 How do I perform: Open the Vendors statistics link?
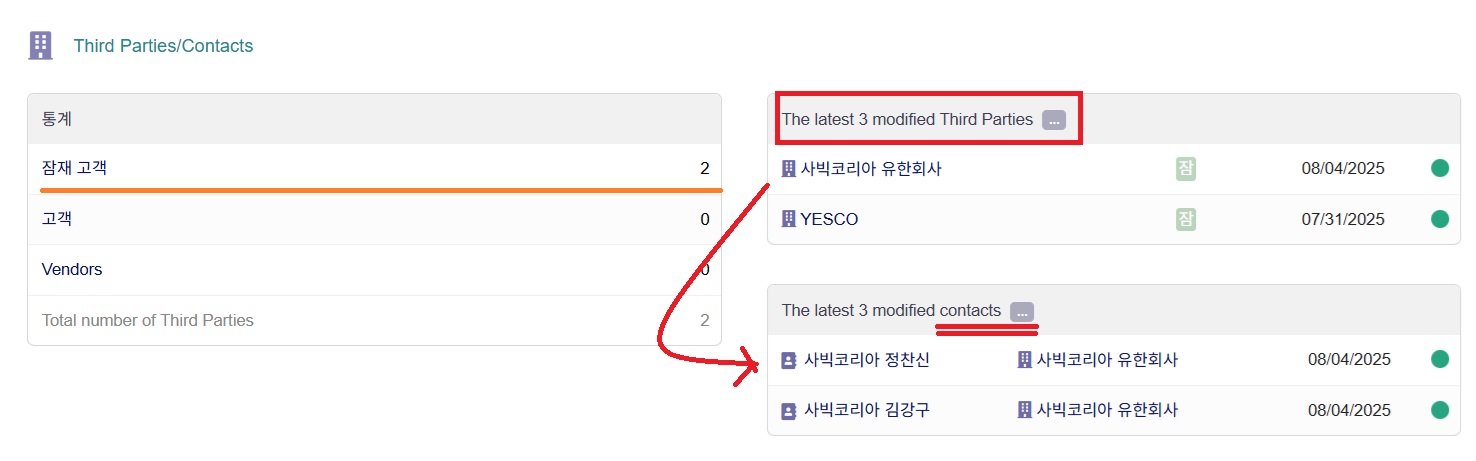[x=72, y=269]
